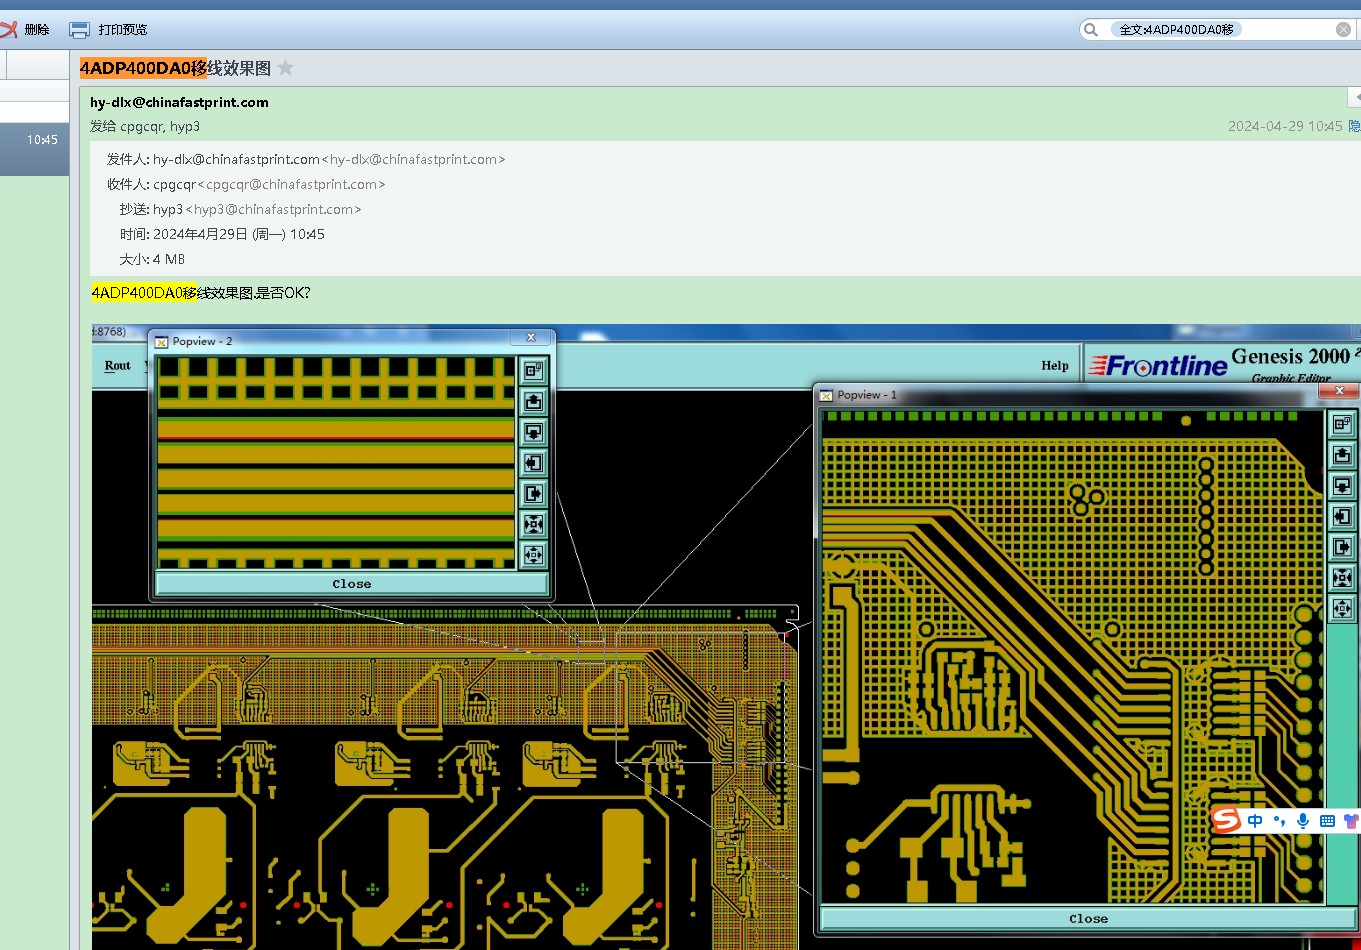Click the zoom out icon in Popview - 2

point(533,554)
